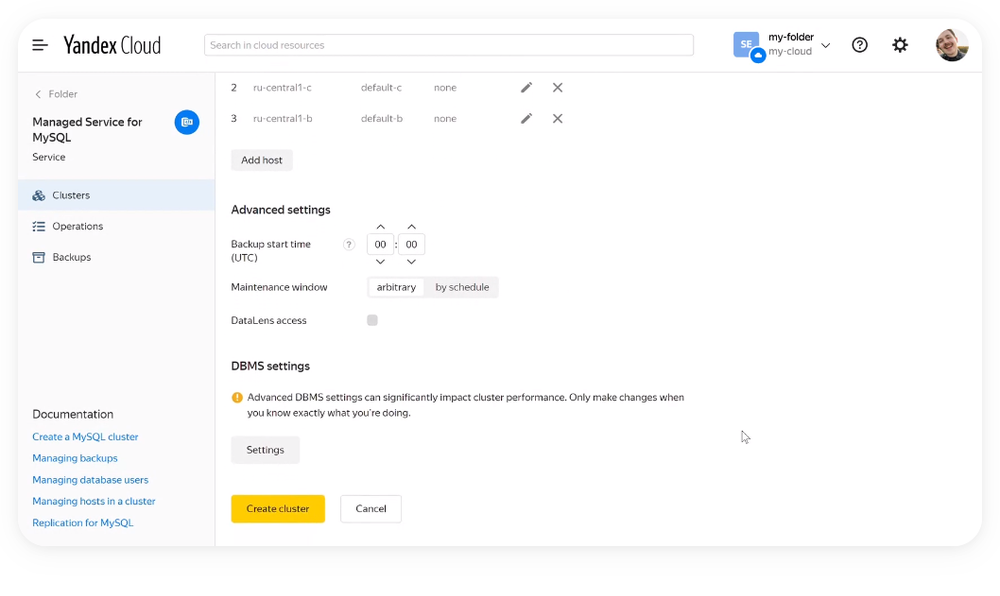Click the default-c subnet cell

(381, 87)
